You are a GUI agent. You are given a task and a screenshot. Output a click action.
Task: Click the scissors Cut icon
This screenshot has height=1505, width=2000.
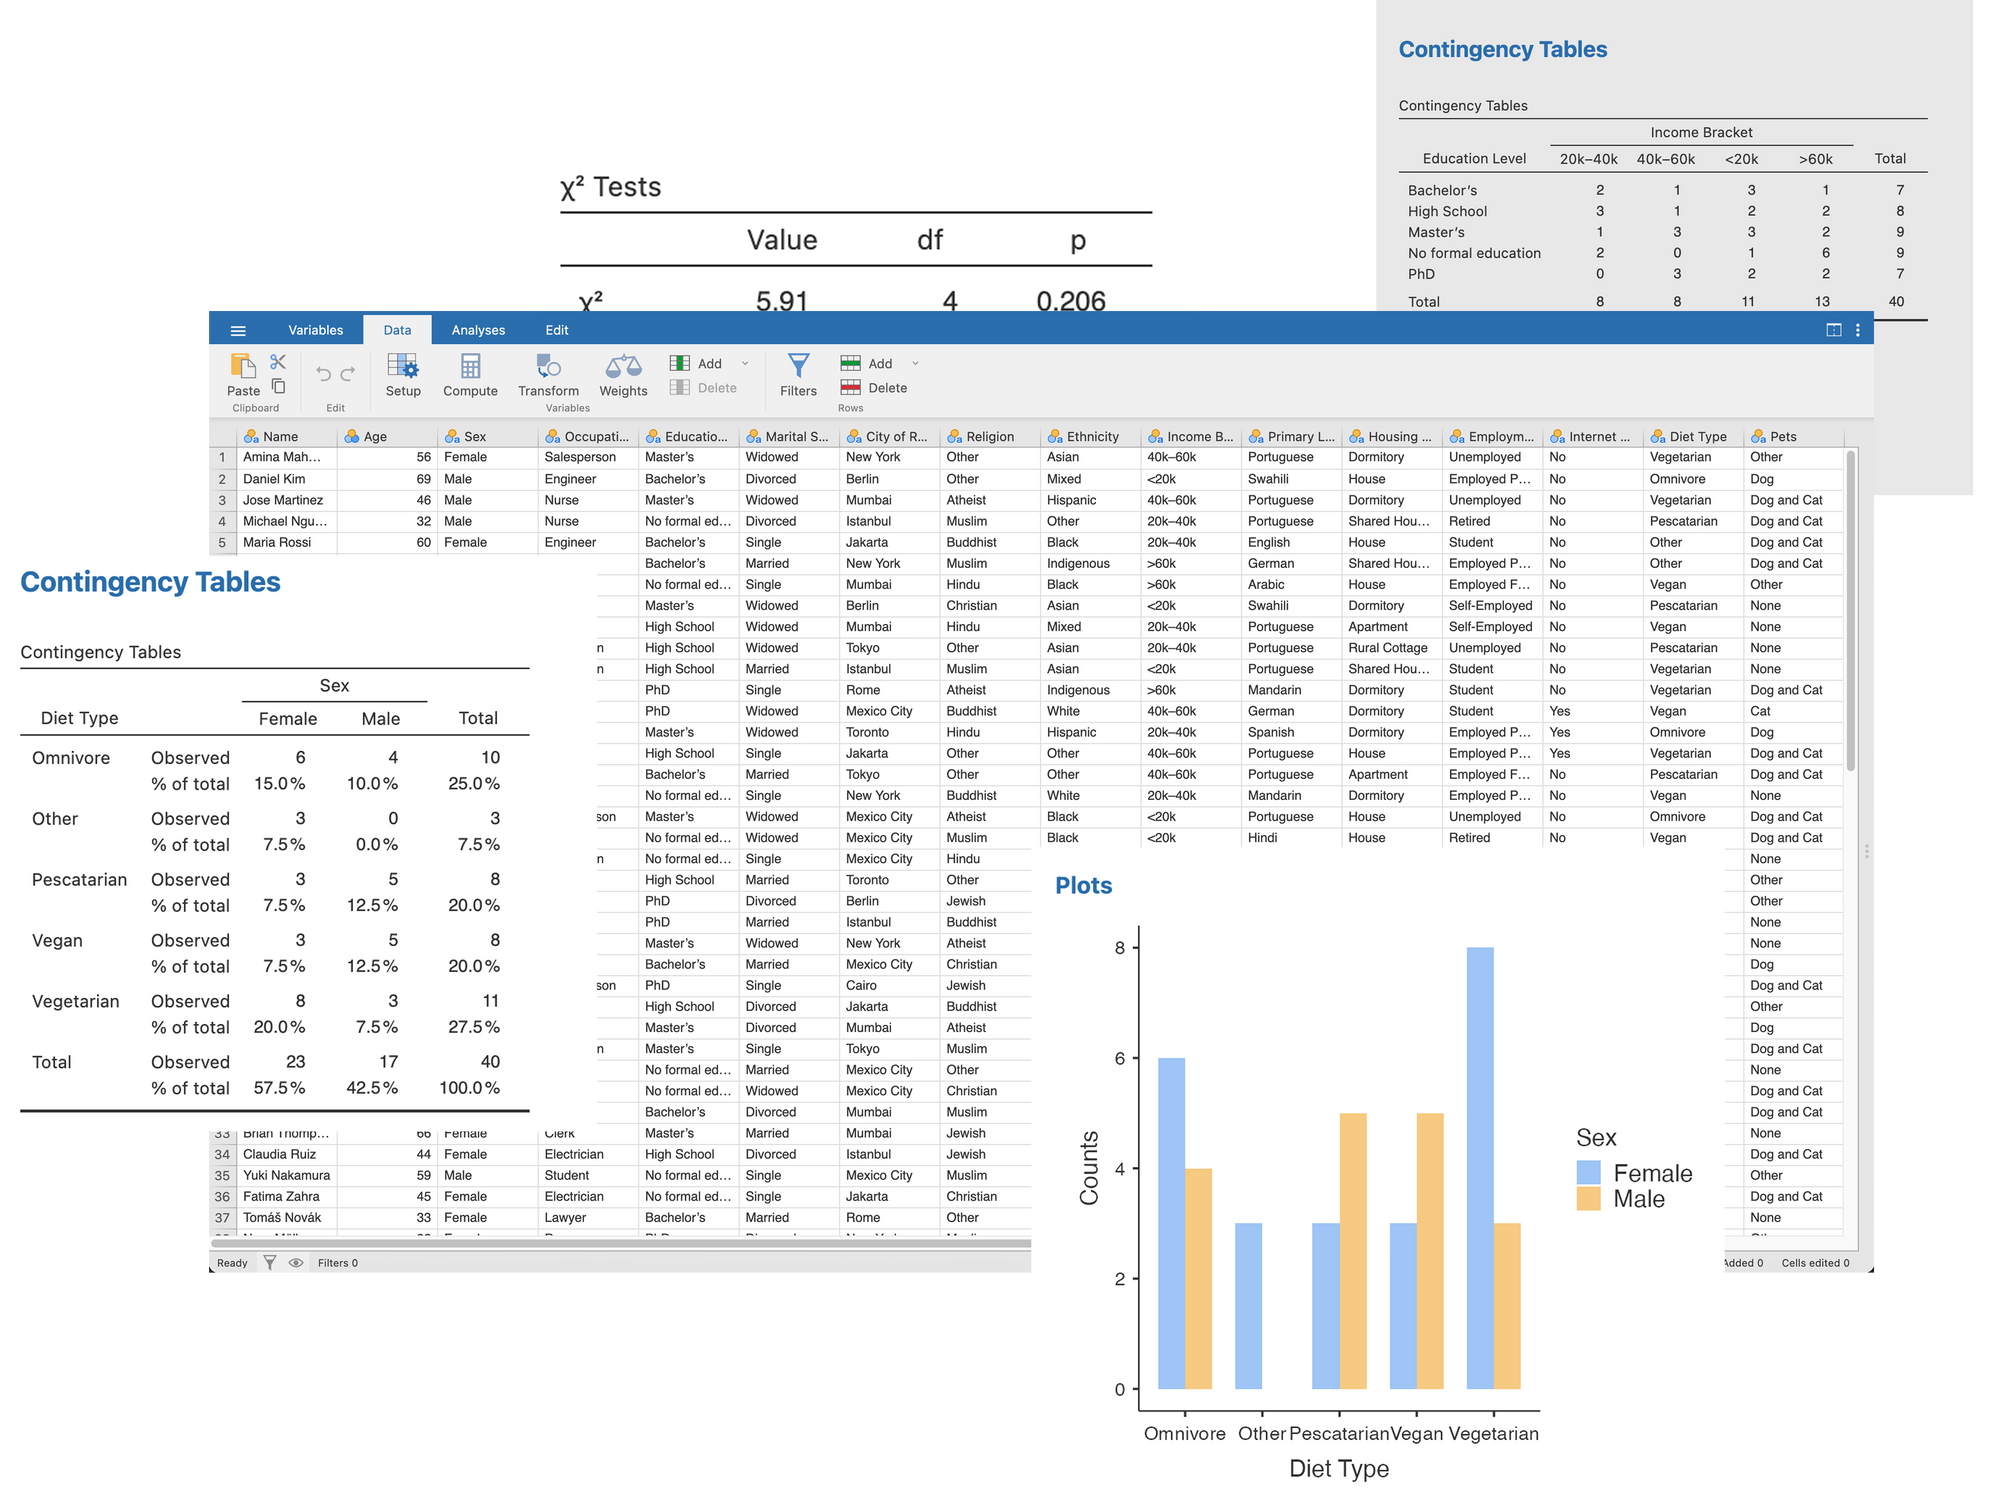click(x=278, y=362)
